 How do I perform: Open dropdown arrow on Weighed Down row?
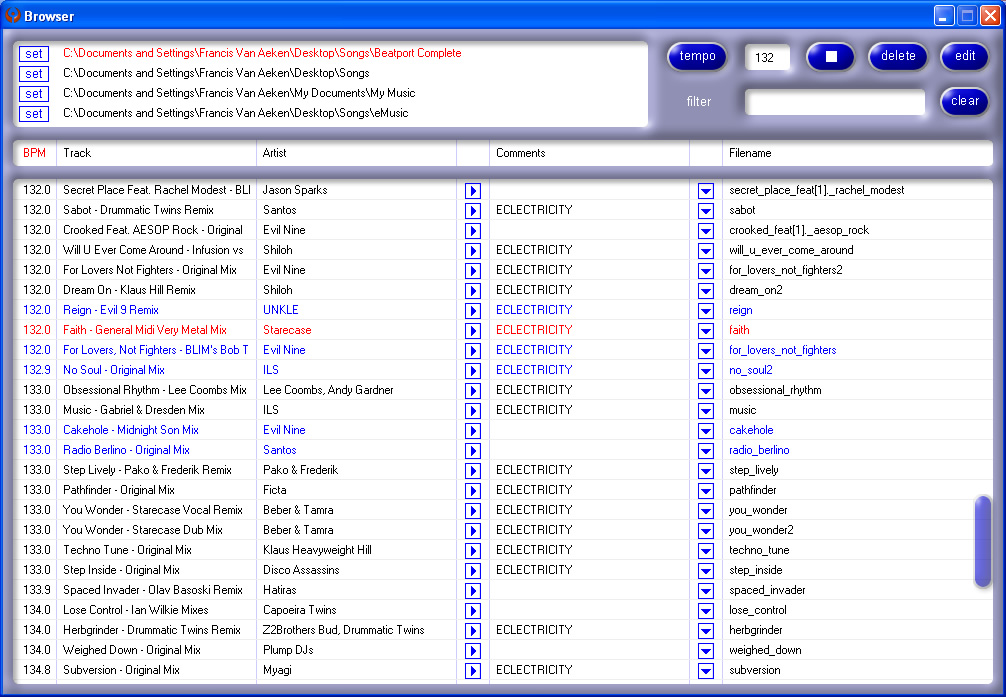pyautogui.click(x=706, y=650)
